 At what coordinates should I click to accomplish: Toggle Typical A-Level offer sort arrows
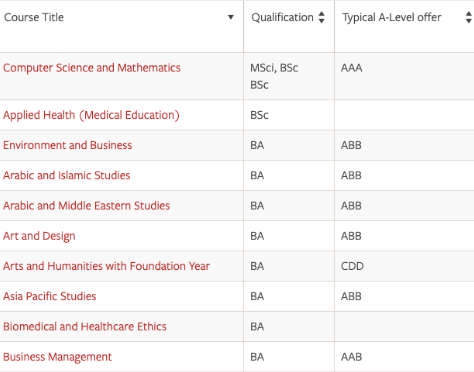coord(469,17)
